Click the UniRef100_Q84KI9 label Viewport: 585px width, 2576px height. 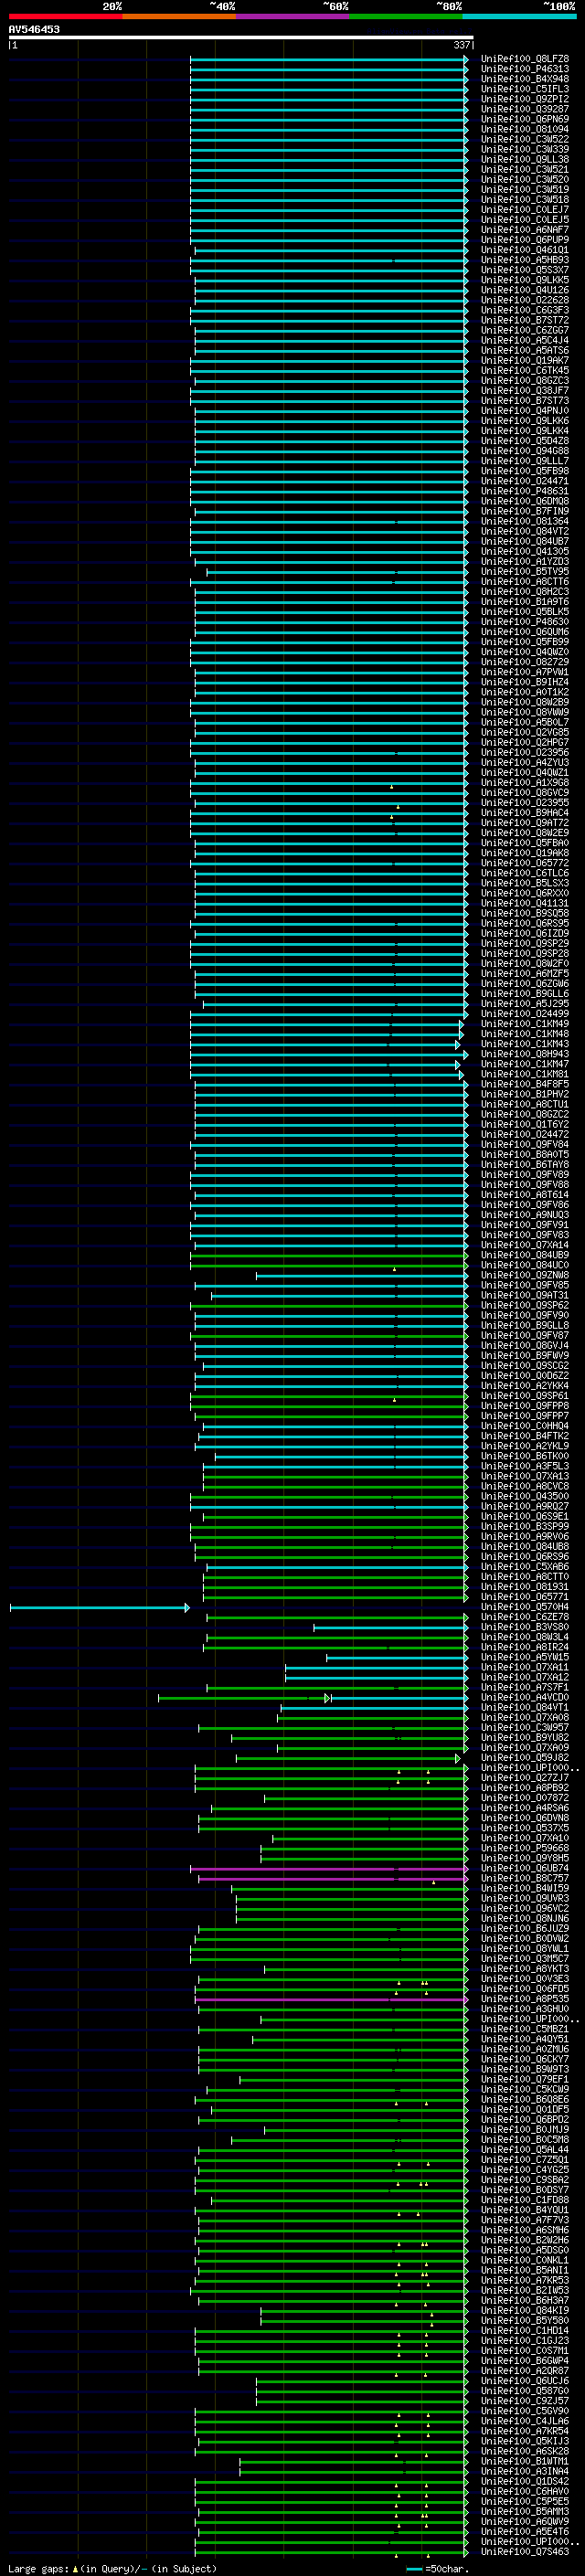coord(525,2311)
